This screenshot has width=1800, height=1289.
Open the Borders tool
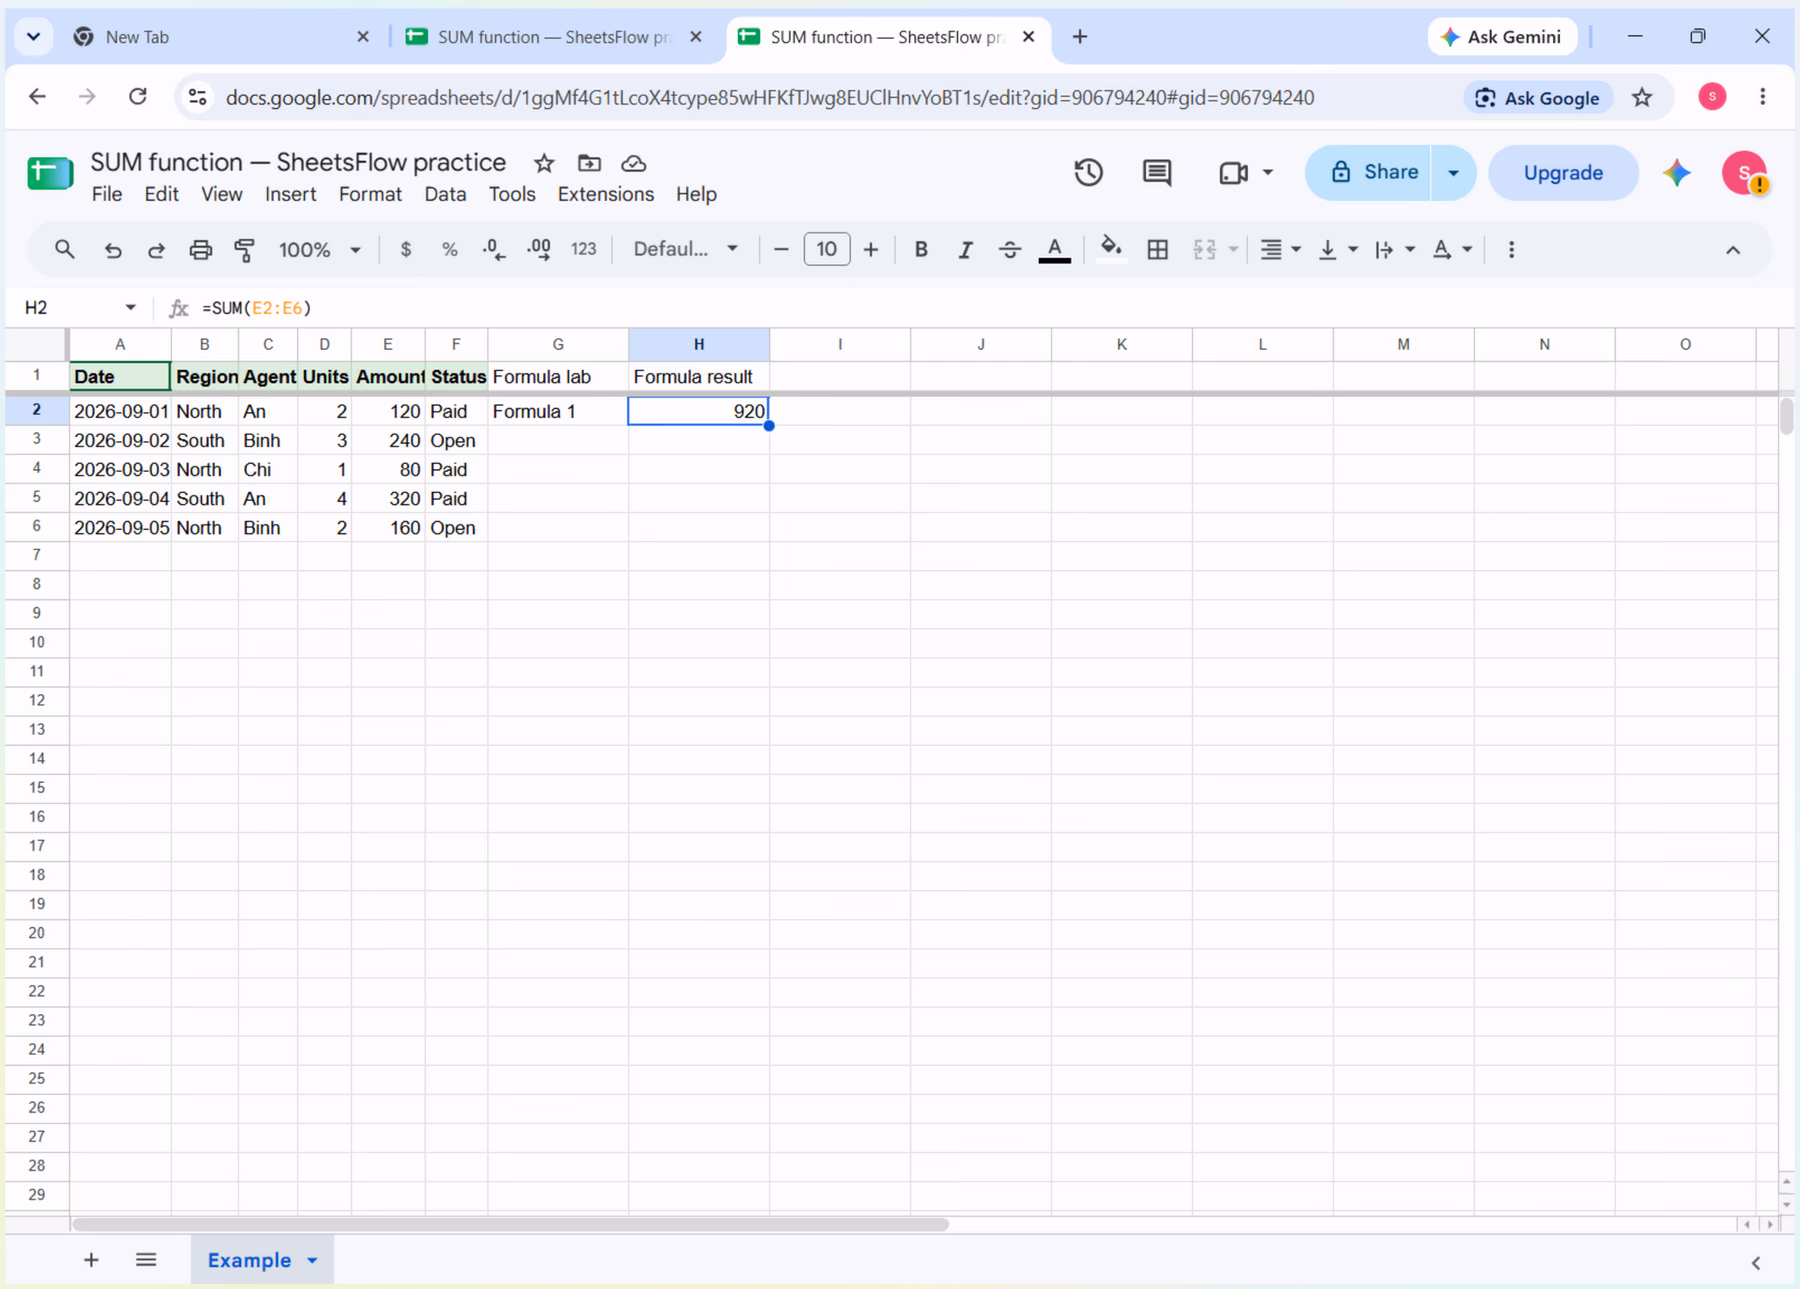click(x=1158, y=250)
